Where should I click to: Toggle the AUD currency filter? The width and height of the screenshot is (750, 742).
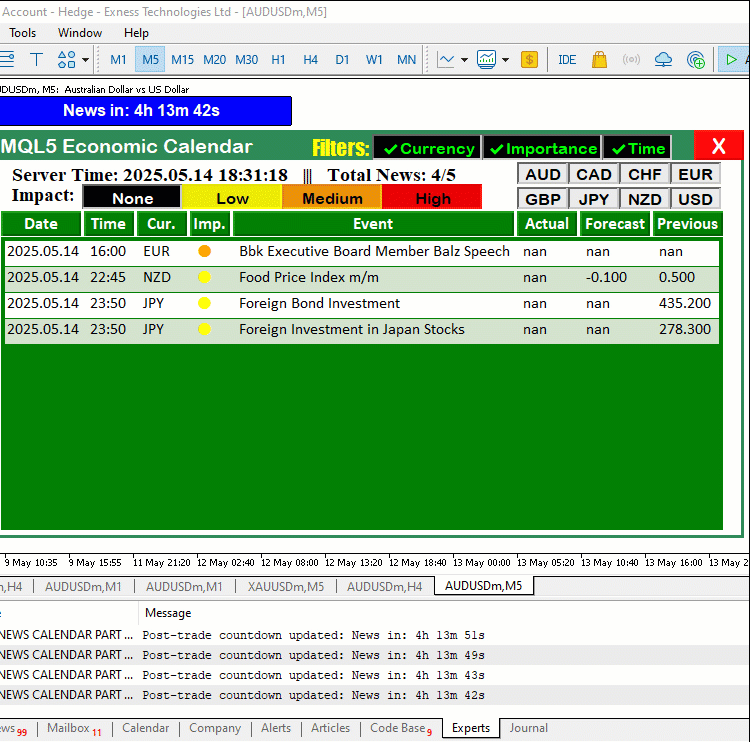[543, 174]
